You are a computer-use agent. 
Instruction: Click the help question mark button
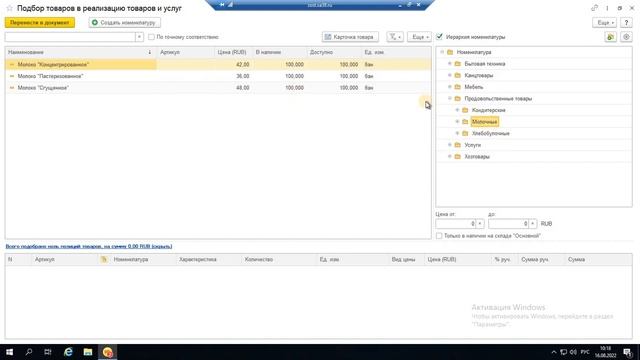[626, 23]
